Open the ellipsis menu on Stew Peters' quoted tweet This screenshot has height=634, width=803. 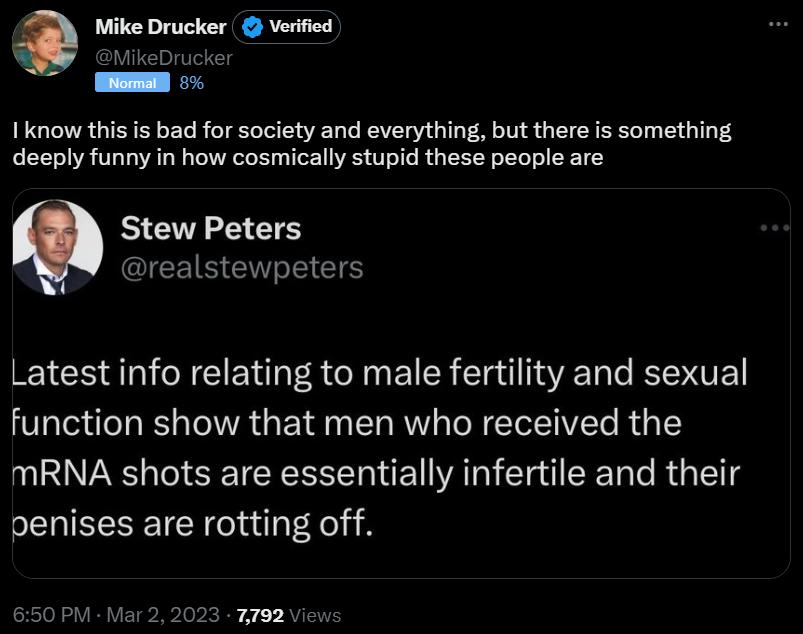[775, 227]
